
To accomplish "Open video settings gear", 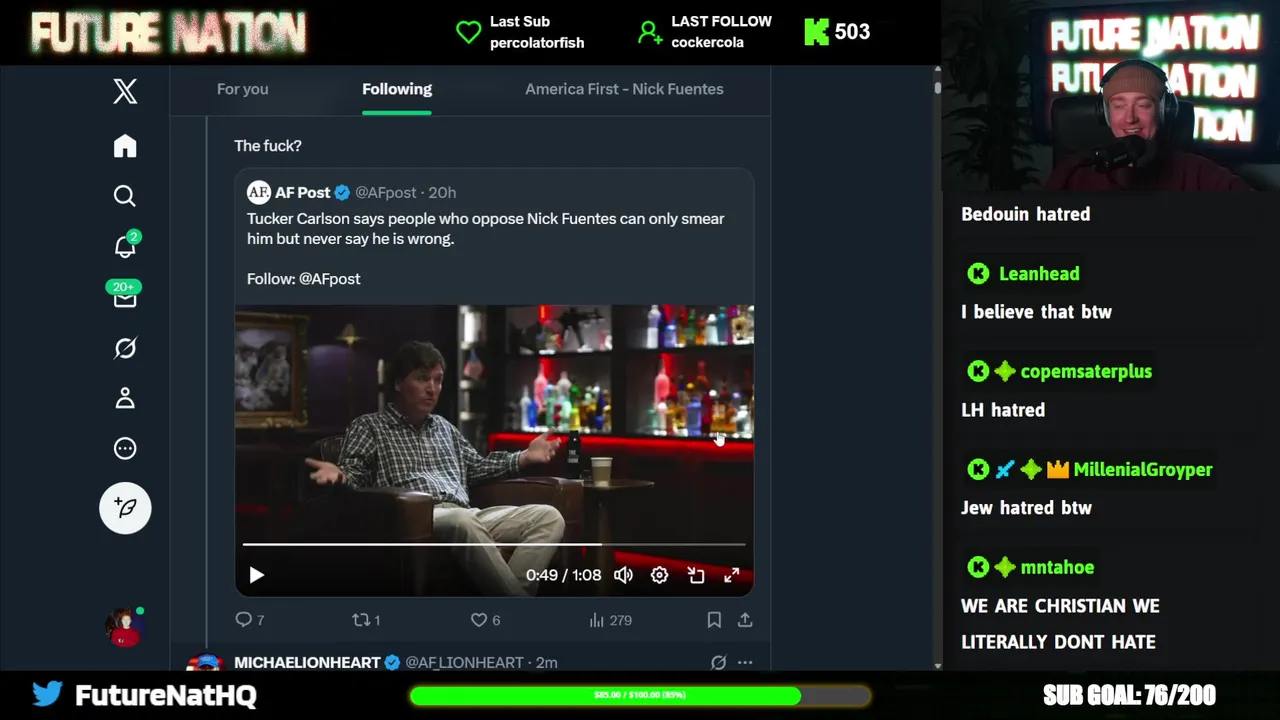I will 659,575.
